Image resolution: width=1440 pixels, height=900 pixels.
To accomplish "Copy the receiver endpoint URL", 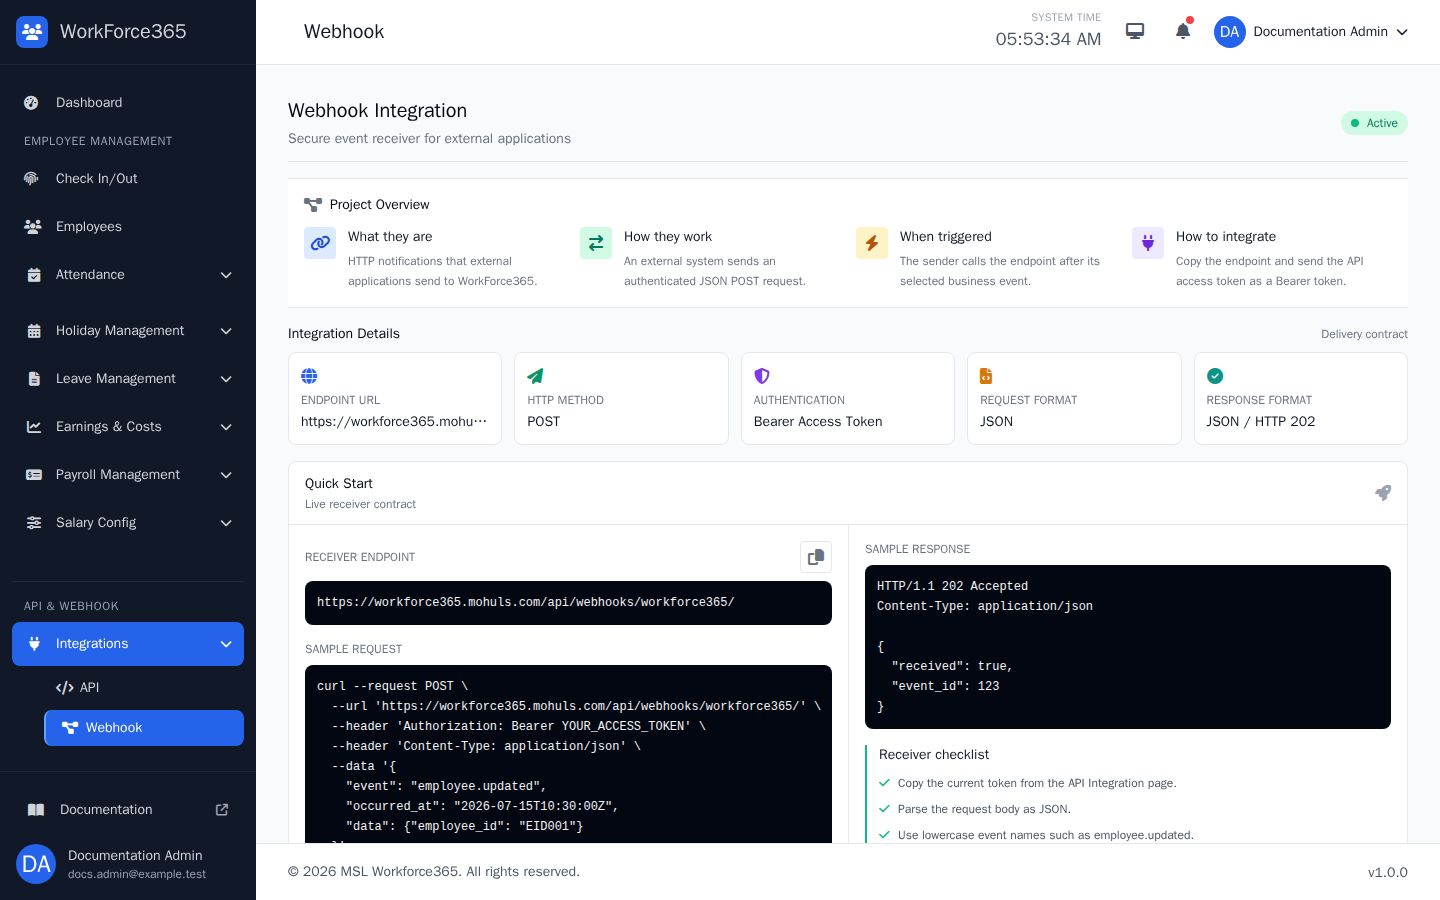I will click(816, 557).
